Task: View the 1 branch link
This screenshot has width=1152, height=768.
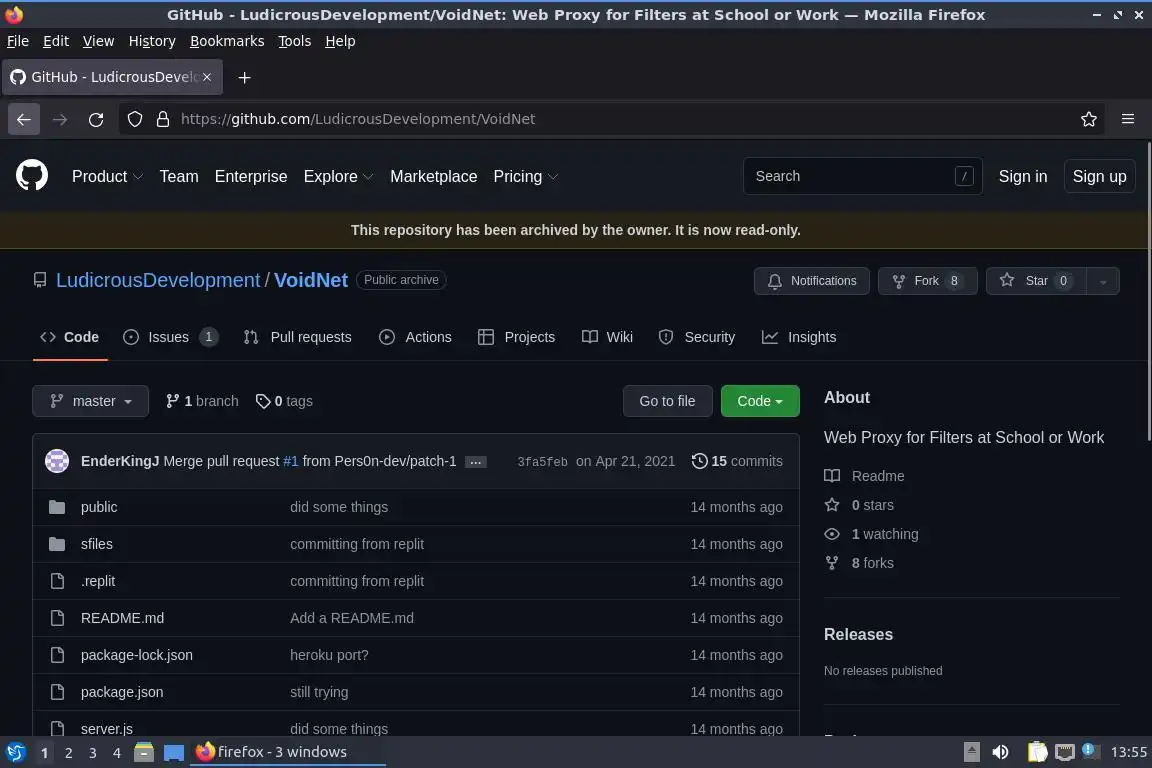Action: pos(202,401)
